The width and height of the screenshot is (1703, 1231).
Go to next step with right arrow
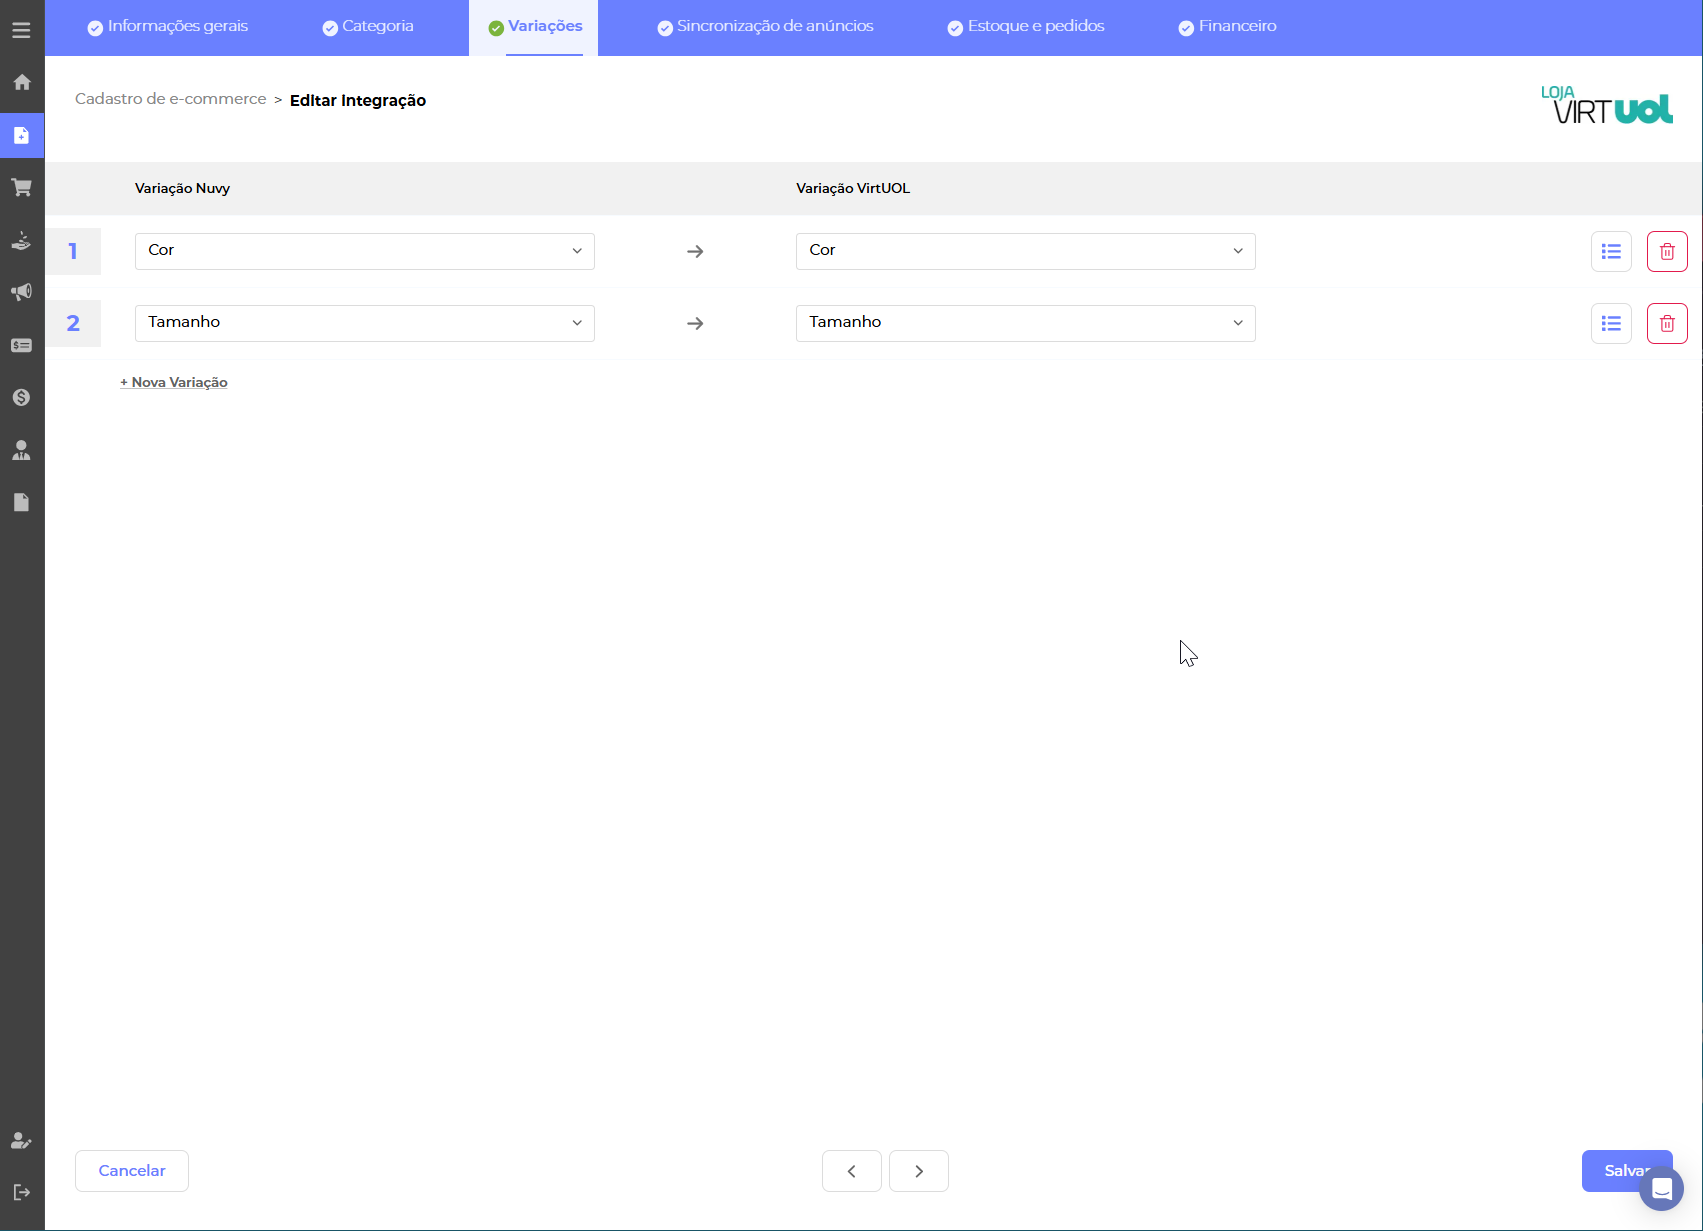point(918,1171)
